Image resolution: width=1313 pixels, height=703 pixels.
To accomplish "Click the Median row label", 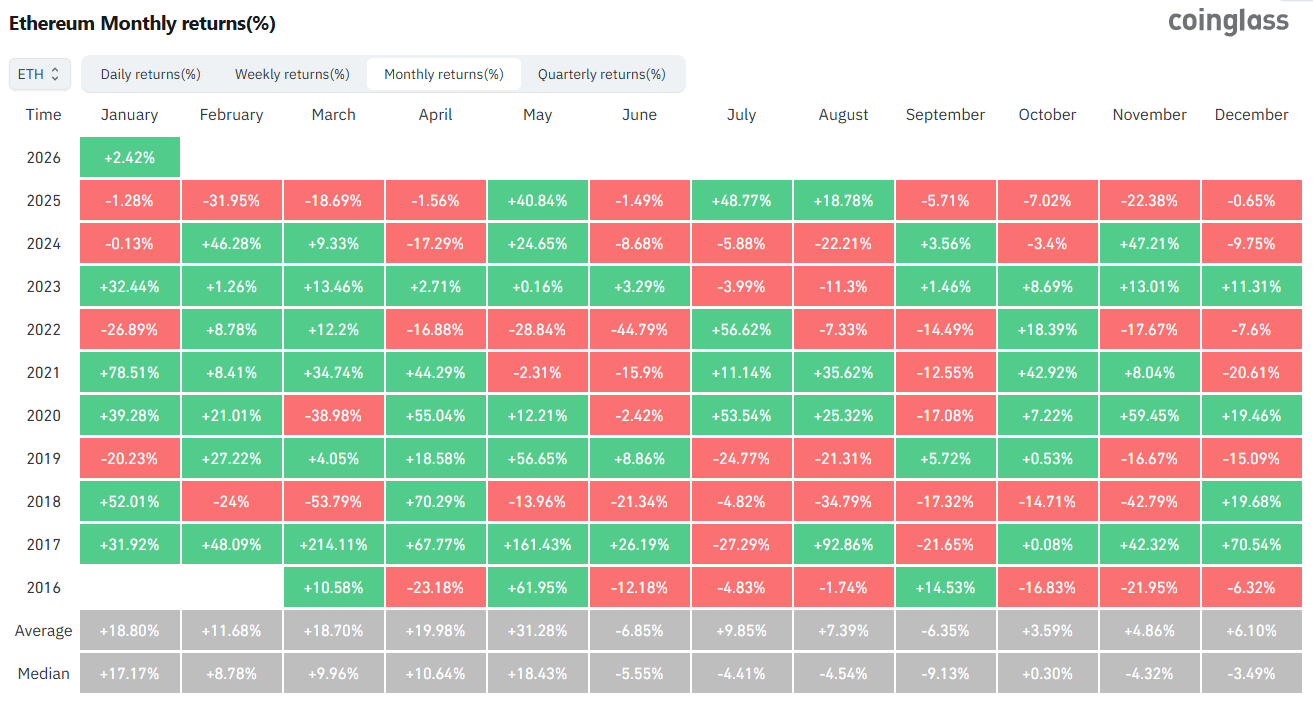I will (43, 674).
